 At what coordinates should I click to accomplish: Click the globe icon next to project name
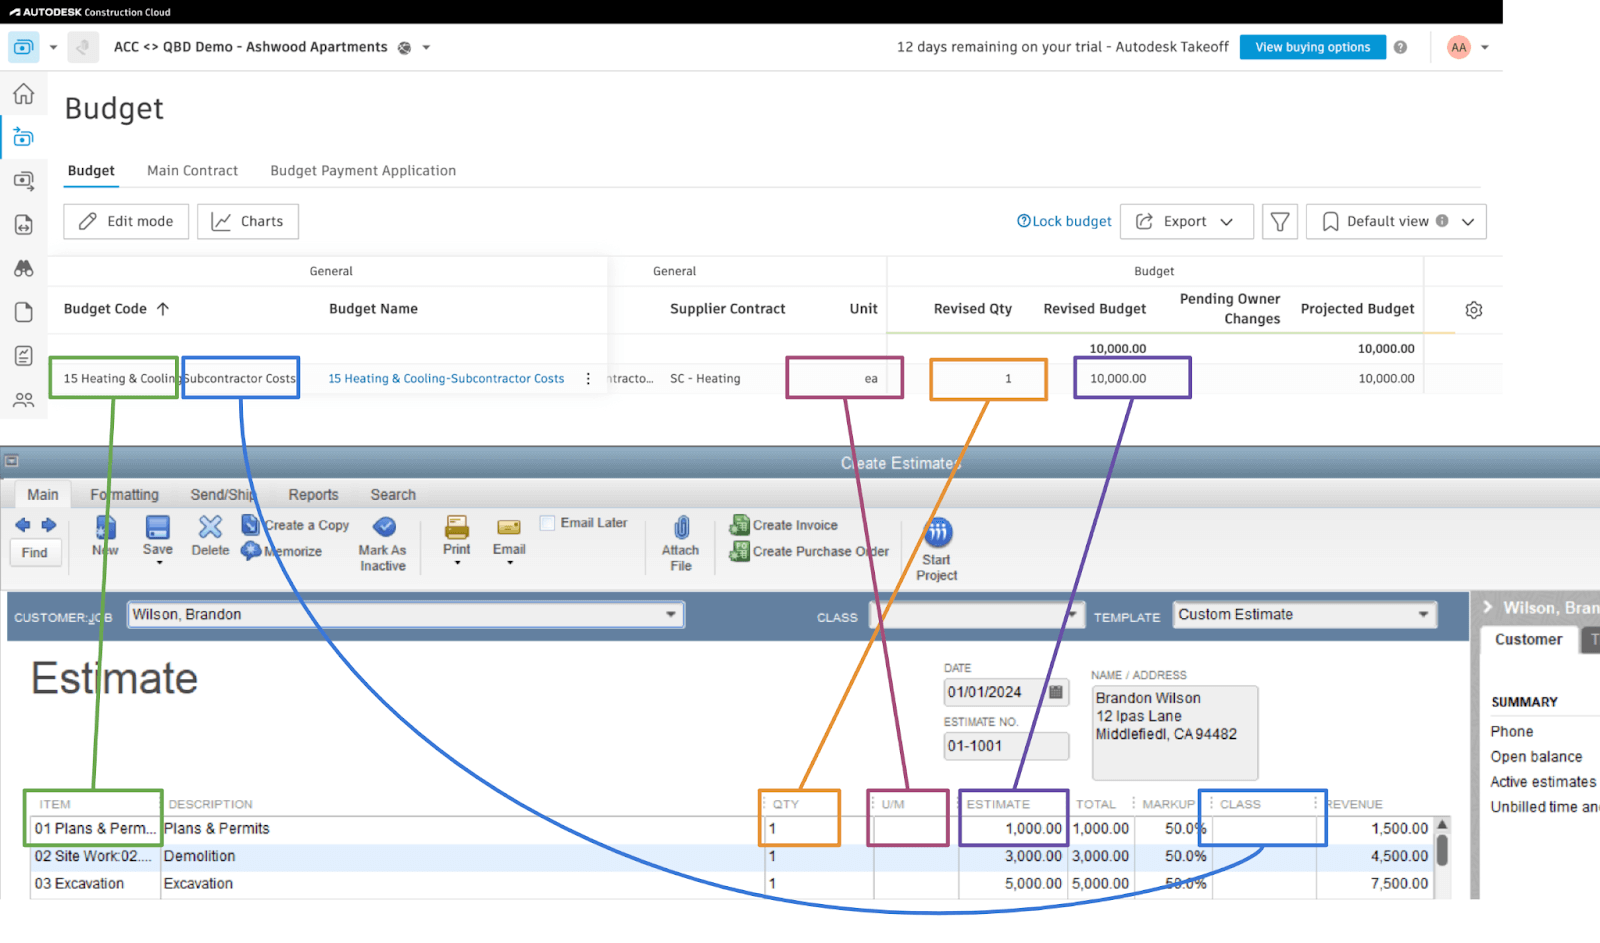(404, 48)
